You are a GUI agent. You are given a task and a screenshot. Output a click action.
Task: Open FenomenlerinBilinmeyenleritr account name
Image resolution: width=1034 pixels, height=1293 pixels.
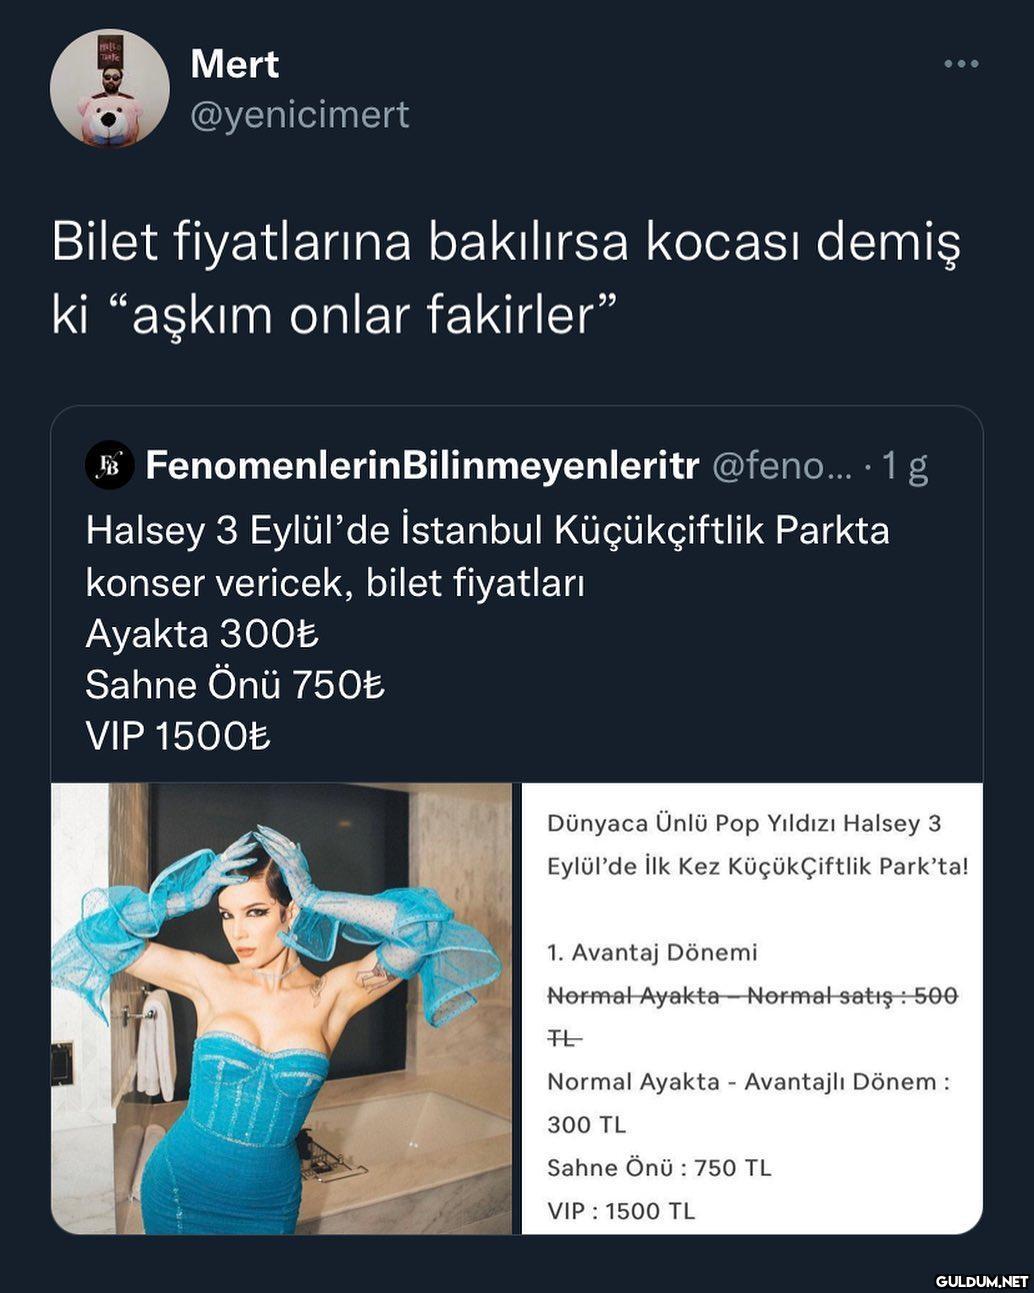pos(421,465)
